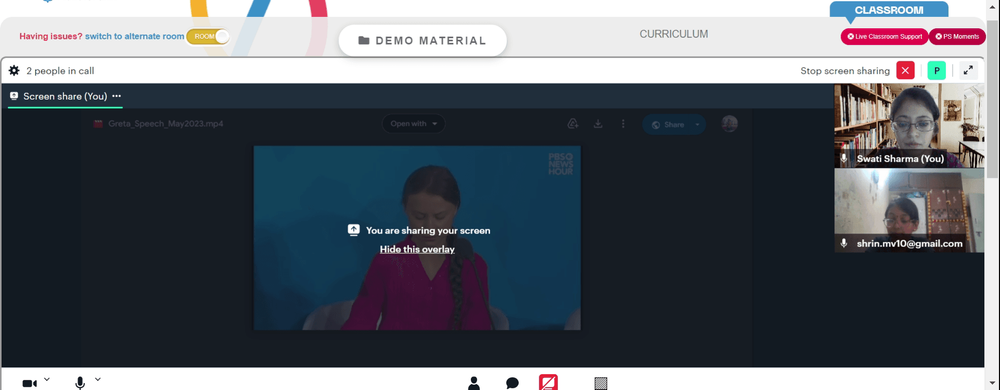The height and width of the screenshot is (390, 1000).
Task: Mute microphone using bottom bar mic icon
Action: [80, 383]
